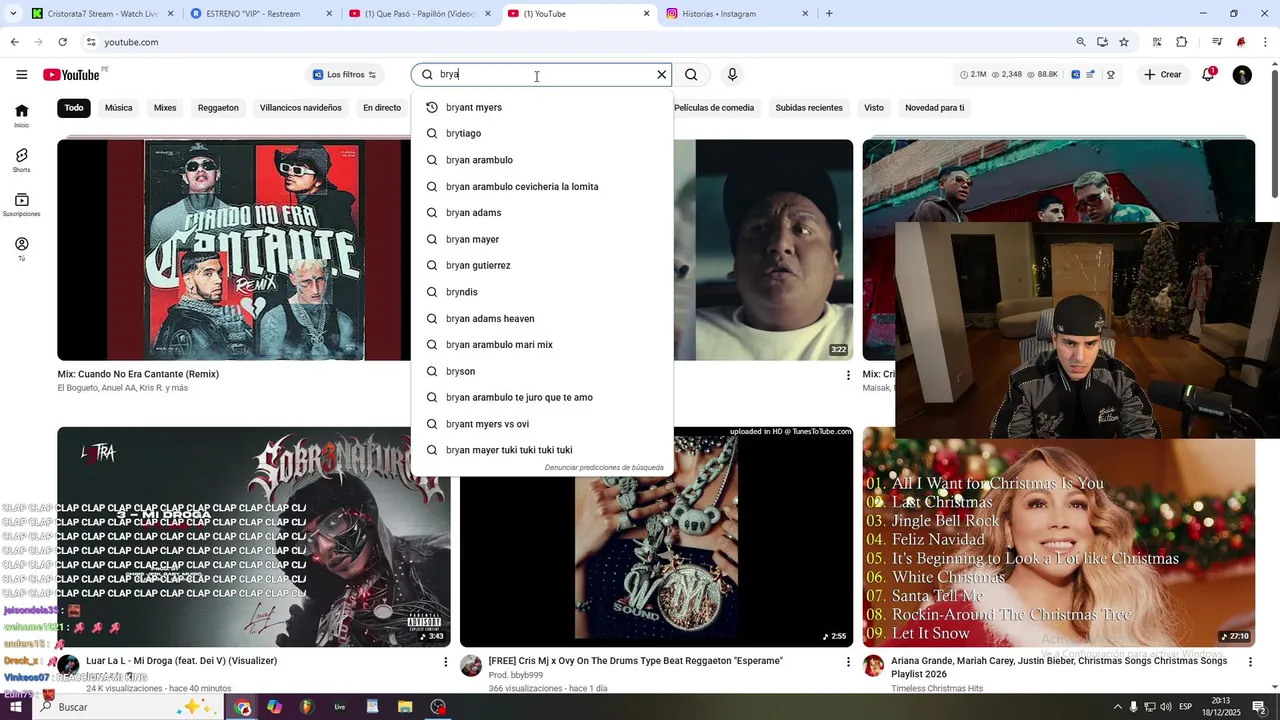Open the new tab plus button

tap(829, 14)
